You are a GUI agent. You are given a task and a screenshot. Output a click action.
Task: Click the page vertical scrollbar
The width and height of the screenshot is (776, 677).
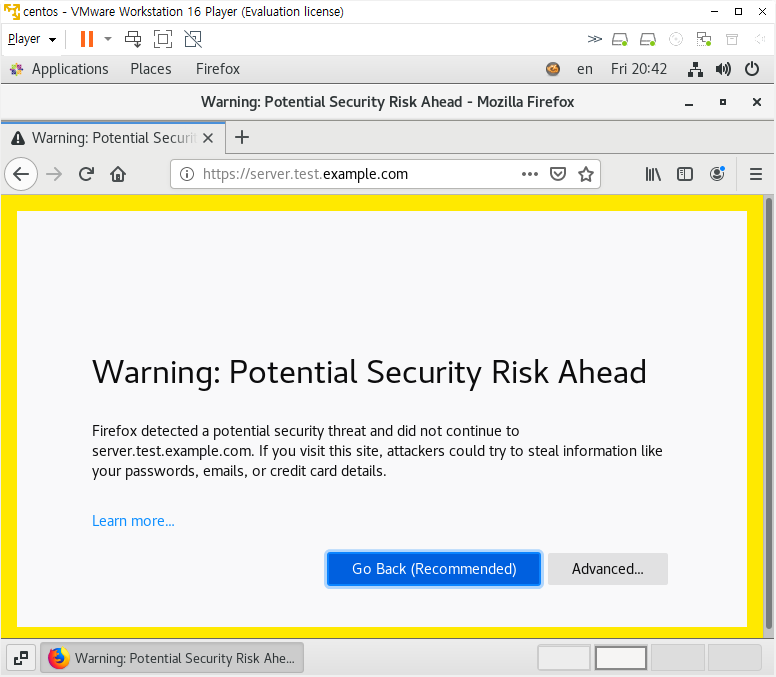(x=769, y=413)
